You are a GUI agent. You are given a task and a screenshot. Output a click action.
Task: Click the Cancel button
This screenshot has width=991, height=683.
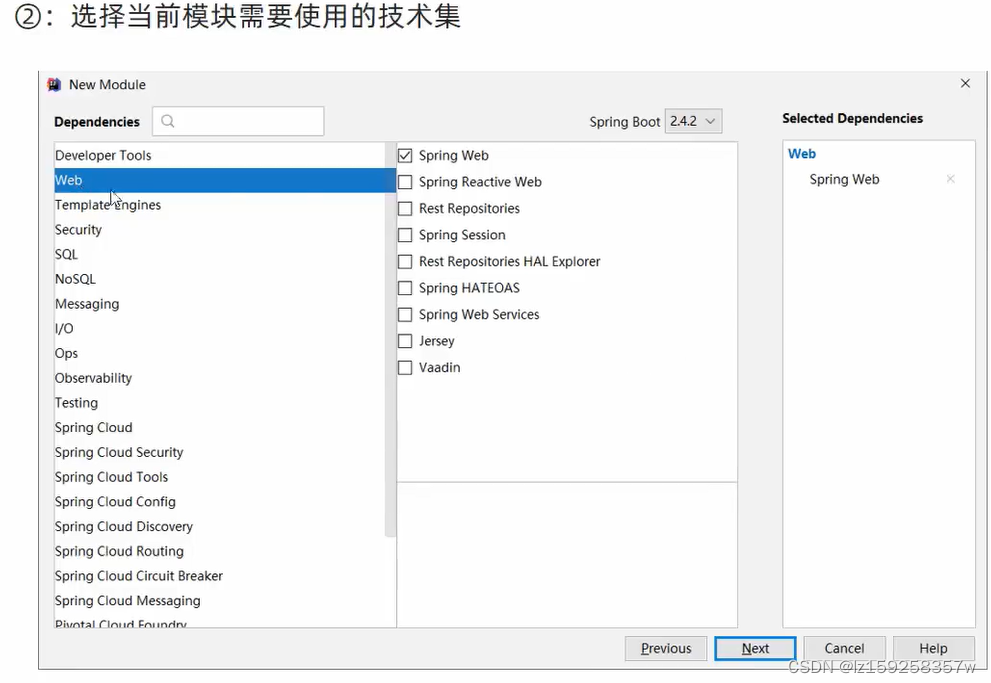pos(843,648)
